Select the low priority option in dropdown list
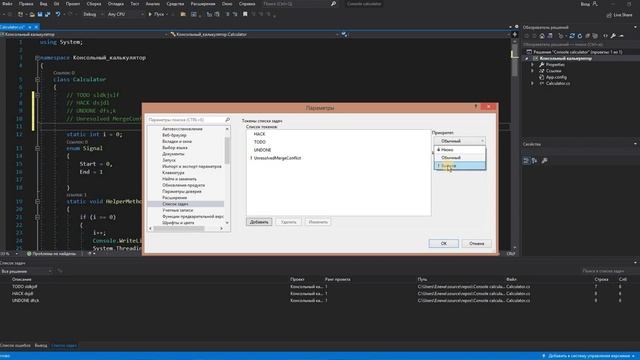Viewport: 640px width, 360px height. (x=460, y=150)
